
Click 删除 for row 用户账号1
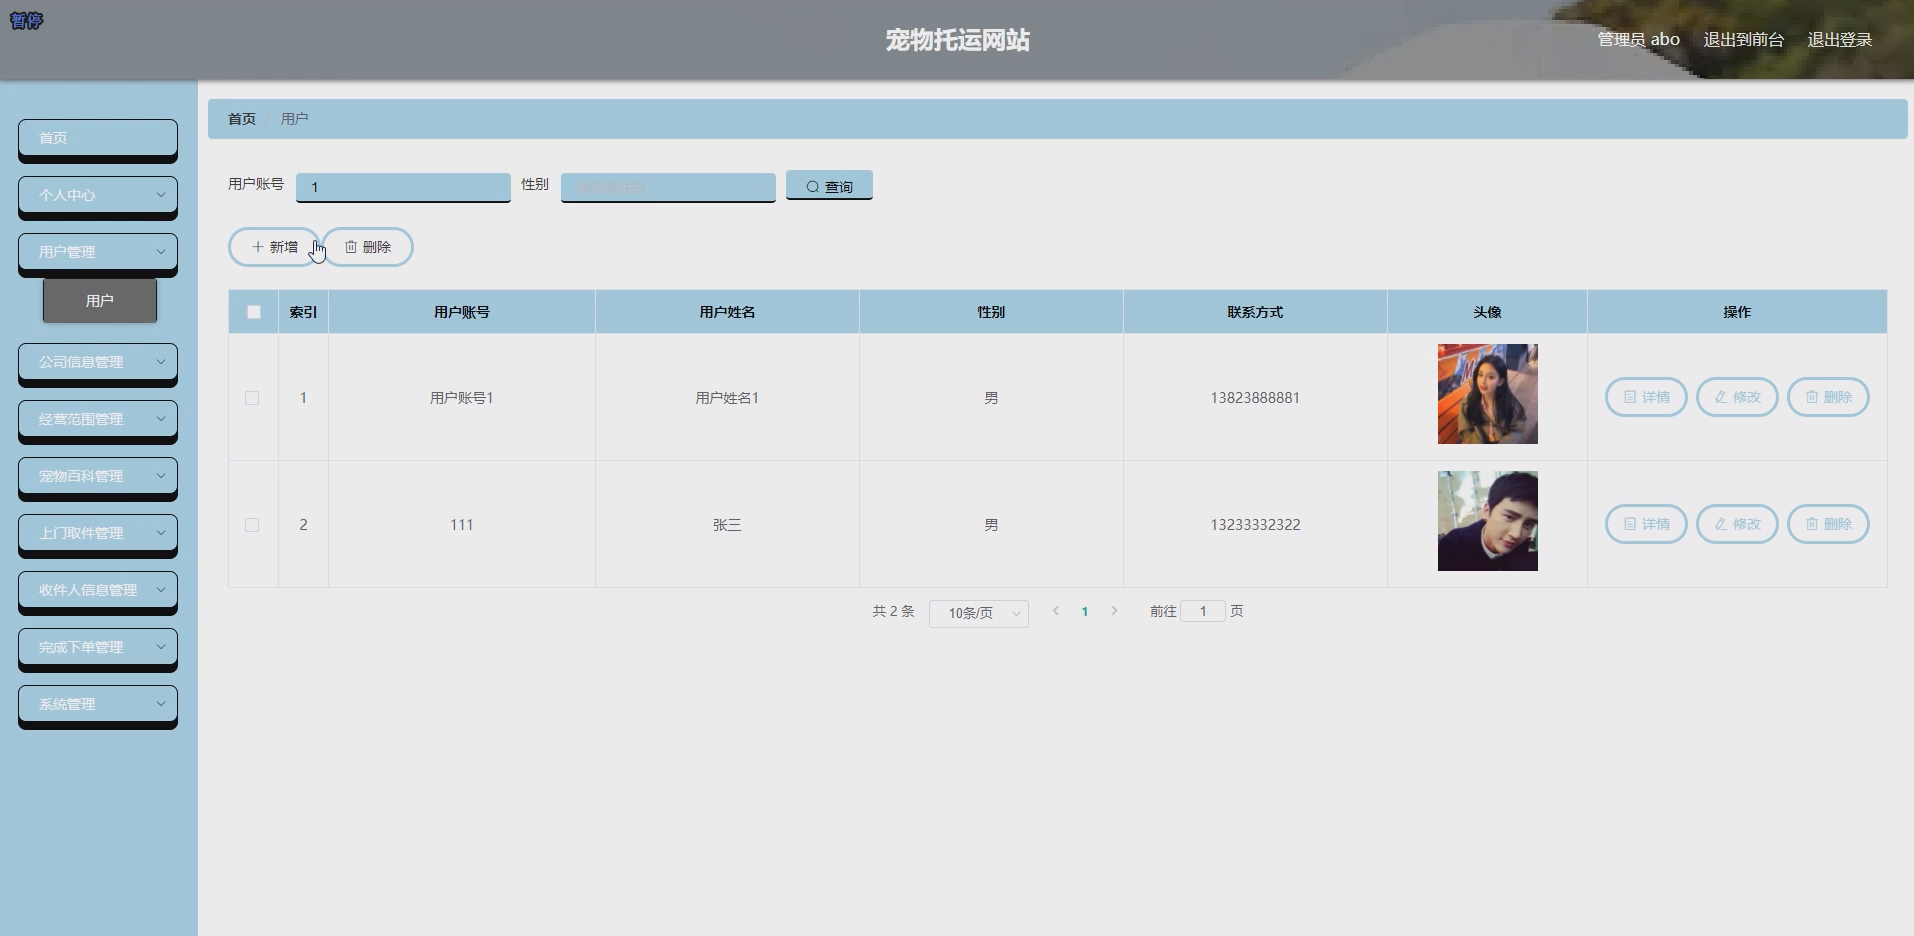point(1828,397)
